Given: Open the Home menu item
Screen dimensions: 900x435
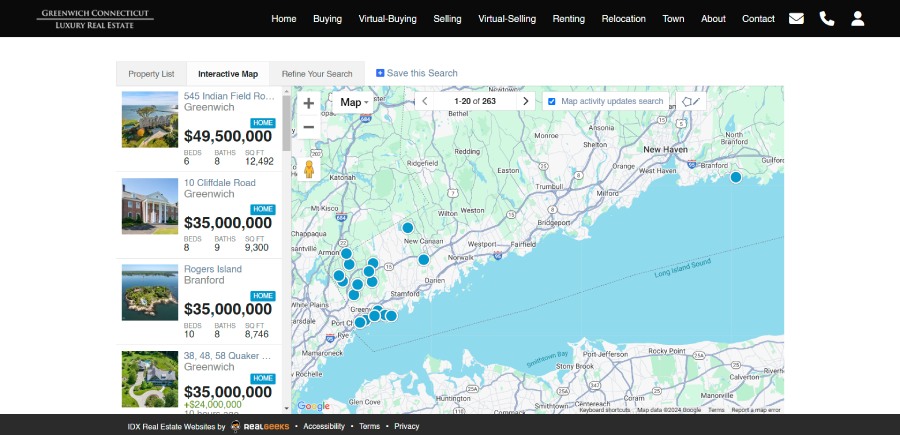Looking at the screenshot, I should tap(284, 18).
